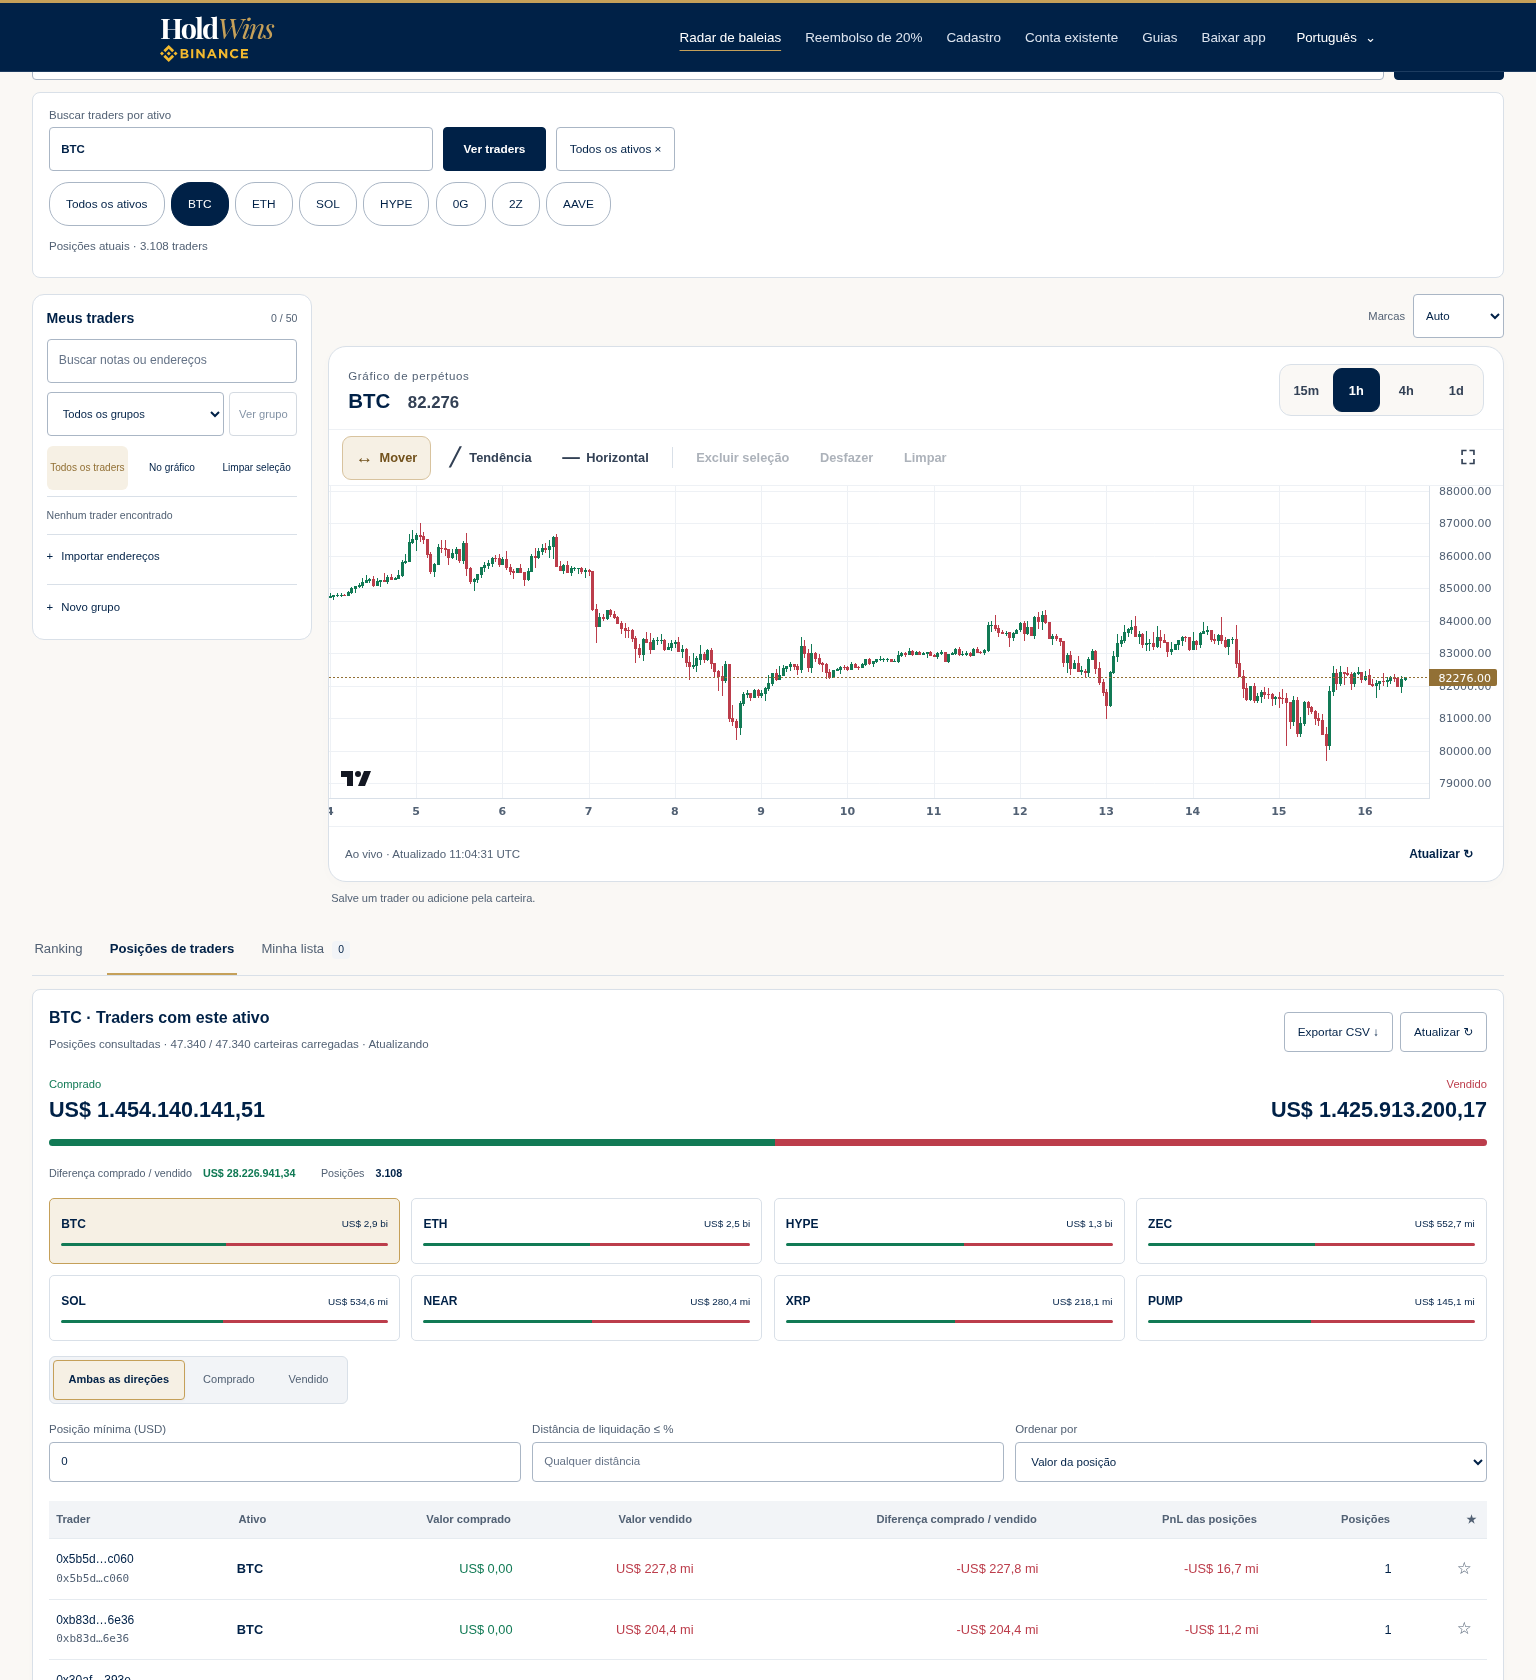Toggle chart fullscreen icon

[x=1468, y=457]
